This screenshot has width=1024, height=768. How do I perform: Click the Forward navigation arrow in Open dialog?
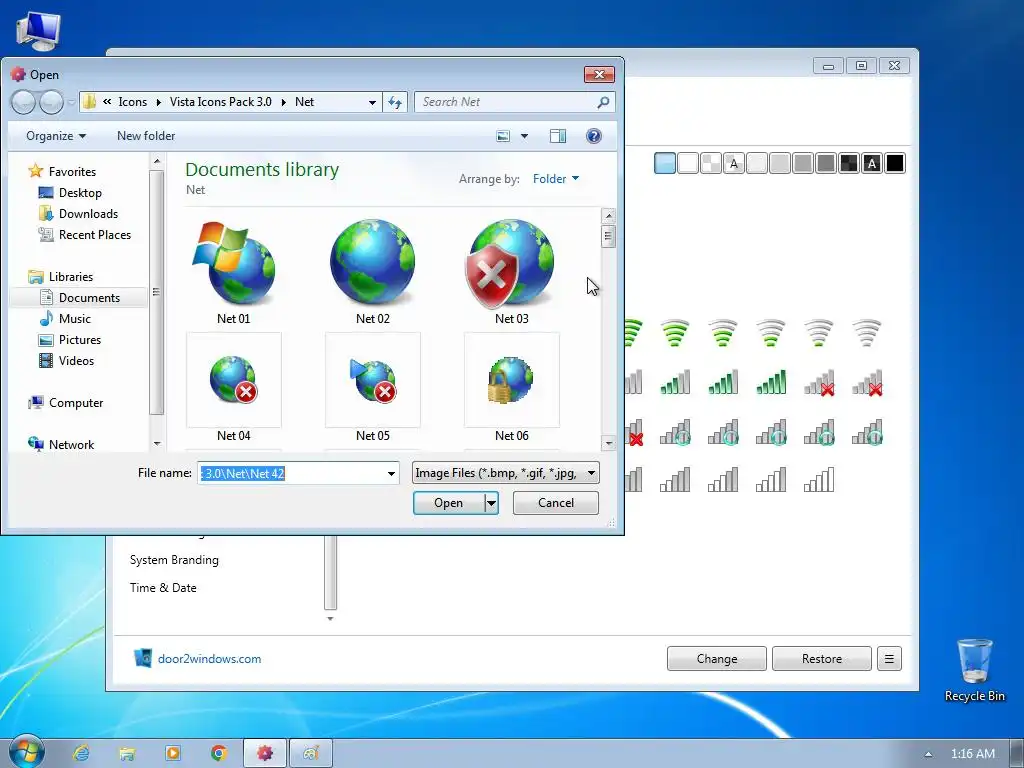point(52,103)
